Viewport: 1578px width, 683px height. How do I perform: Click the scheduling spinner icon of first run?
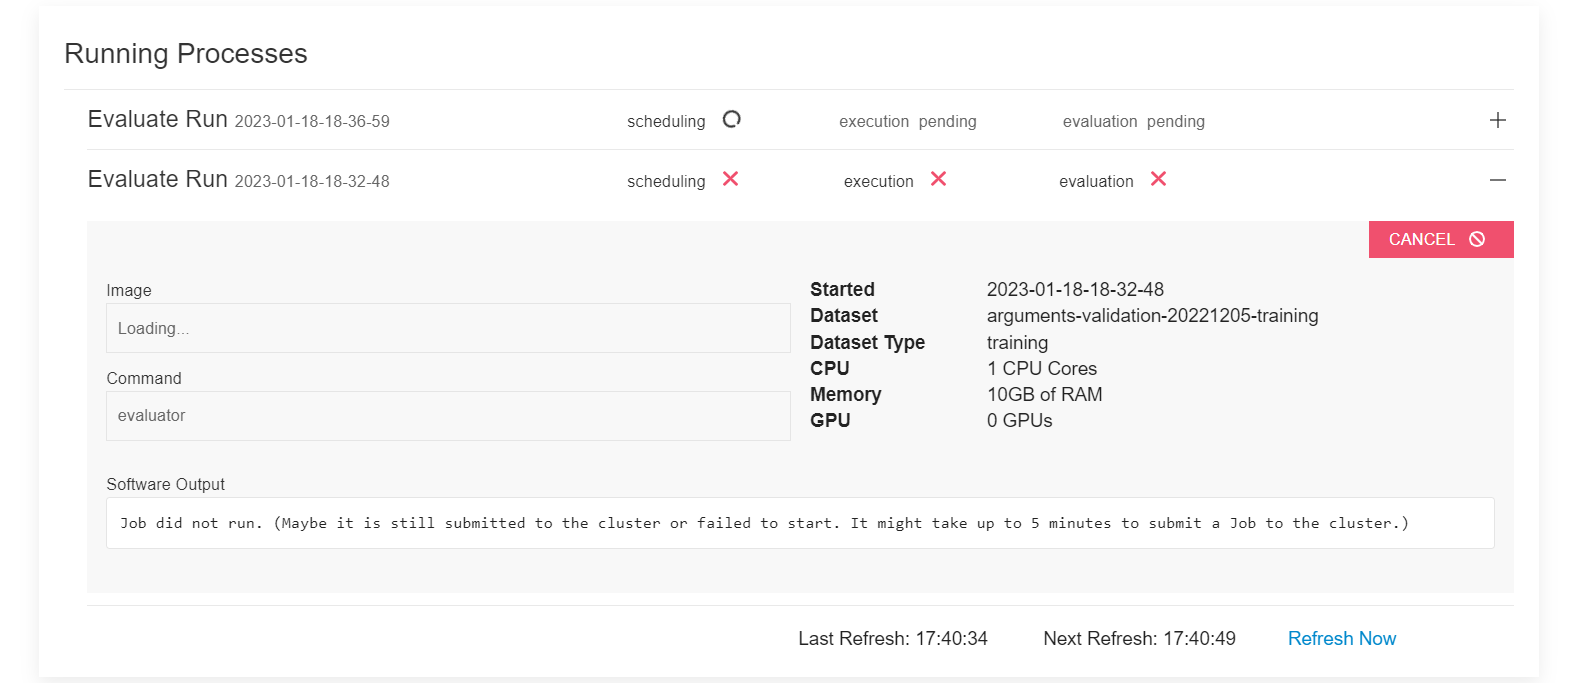(731, 120)
